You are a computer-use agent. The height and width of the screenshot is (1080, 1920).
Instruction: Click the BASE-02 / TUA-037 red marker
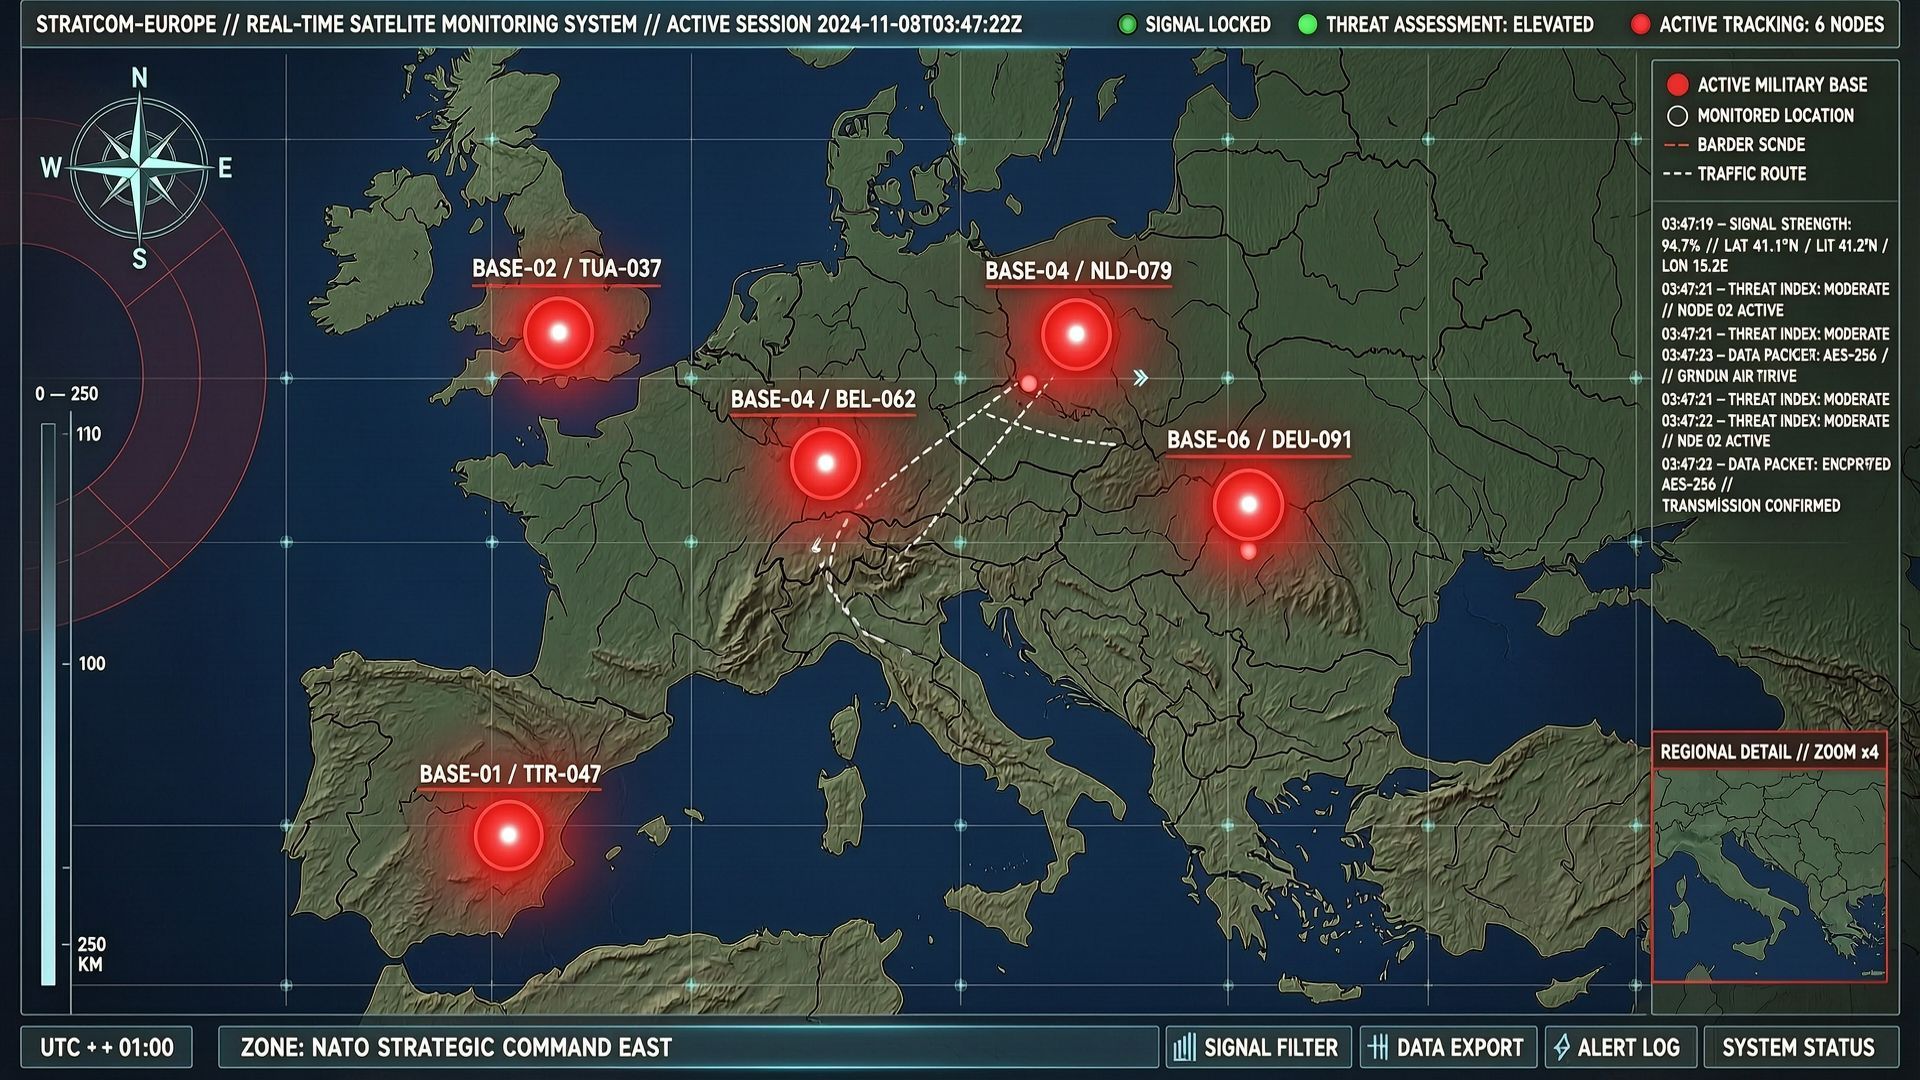pos(558,332)
